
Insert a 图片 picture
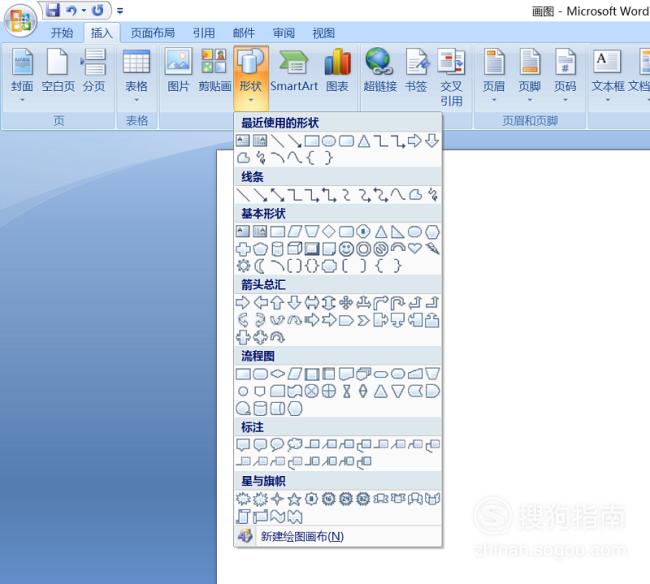178,70
